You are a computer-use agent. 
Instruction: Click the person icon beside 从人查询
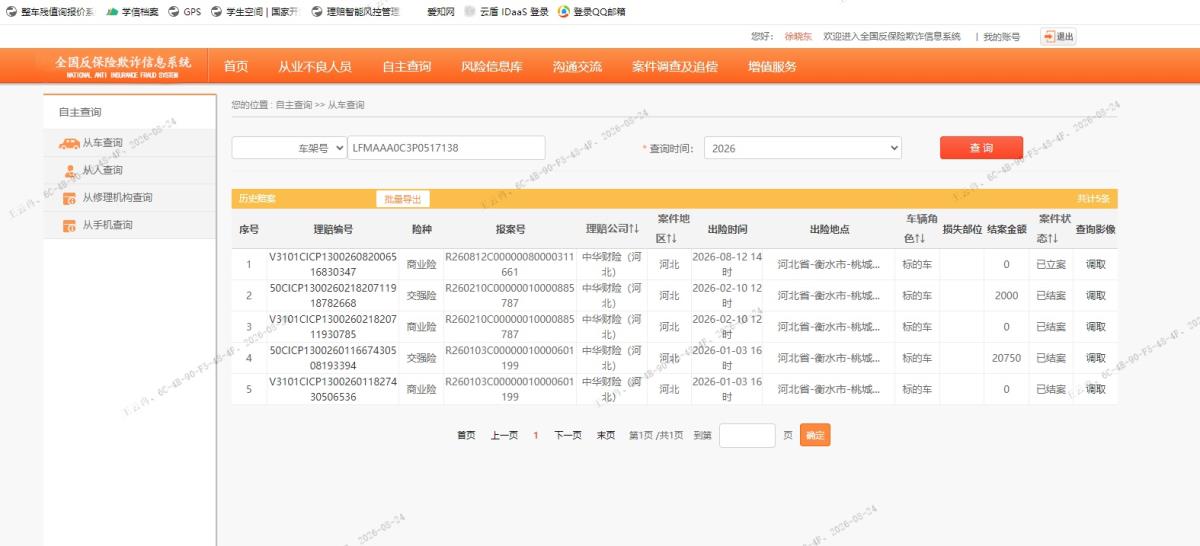coord(69,171)
